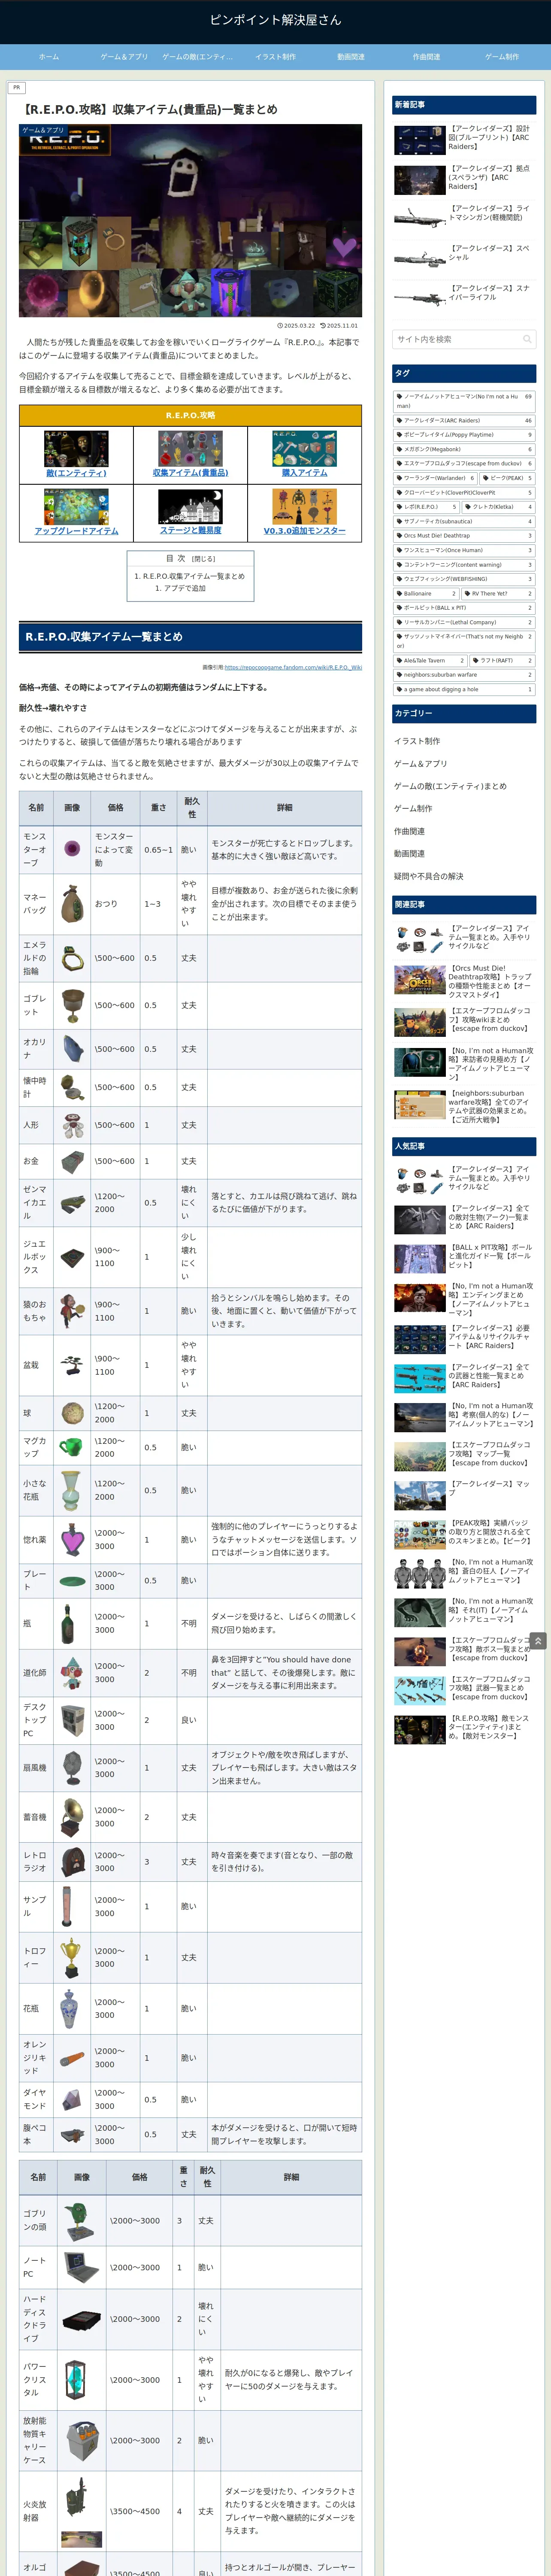Click the search magnifier icon in sidebar

click(x=527, y=339)
